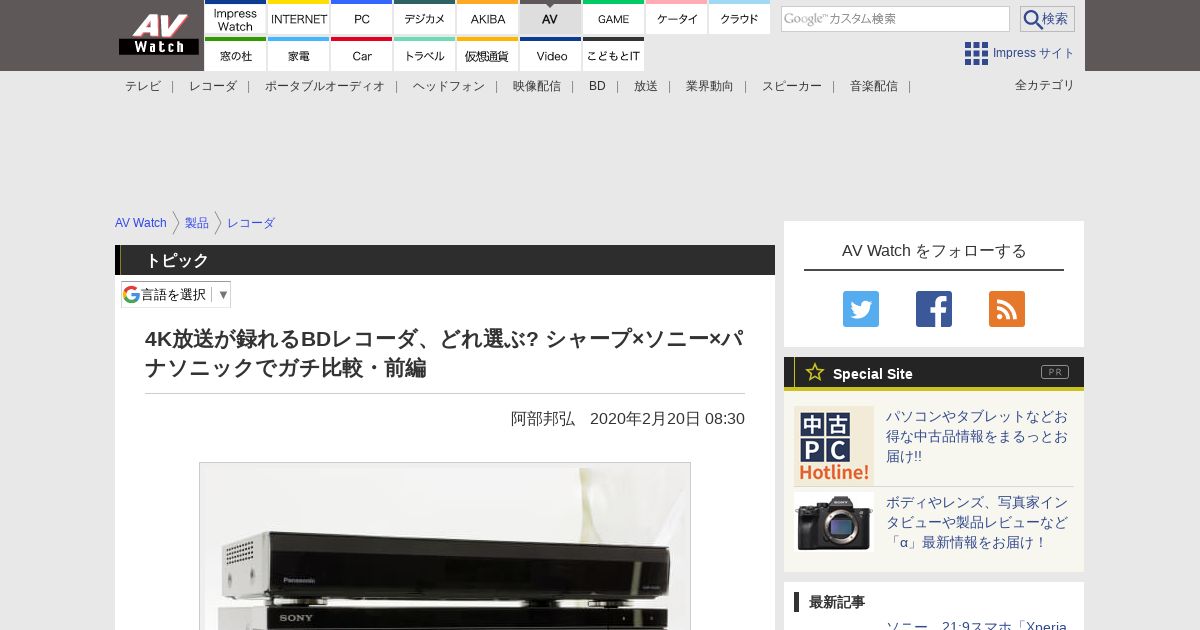
Task: Open the INTERNET Watch tab
Action: (x=299, y=18)
